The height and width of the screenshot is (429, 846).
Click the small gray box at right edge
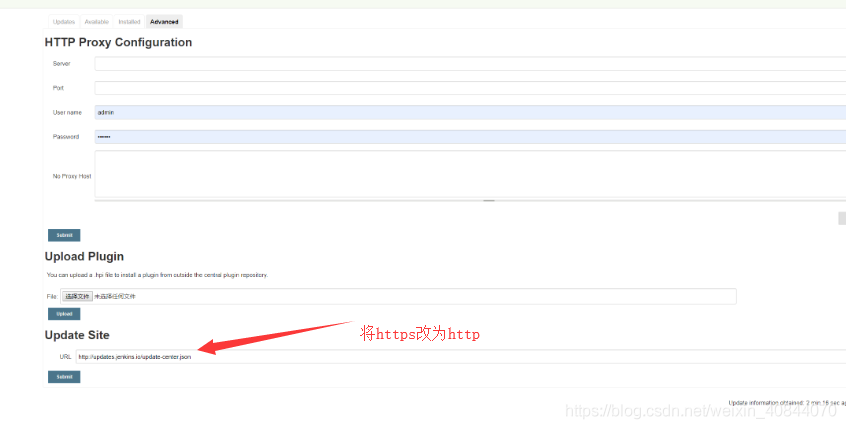coord(842,218)
